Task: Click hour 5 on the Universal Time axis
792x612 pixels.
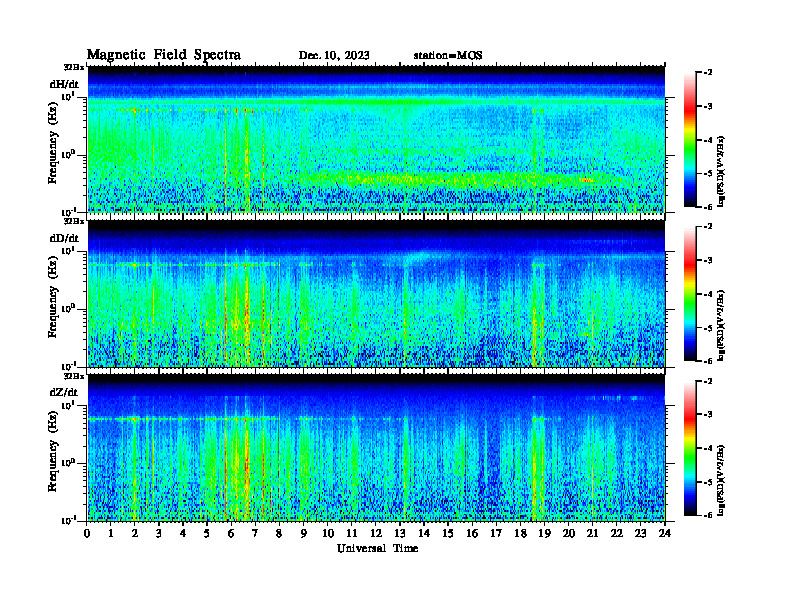Action: [x=207, y=534]
